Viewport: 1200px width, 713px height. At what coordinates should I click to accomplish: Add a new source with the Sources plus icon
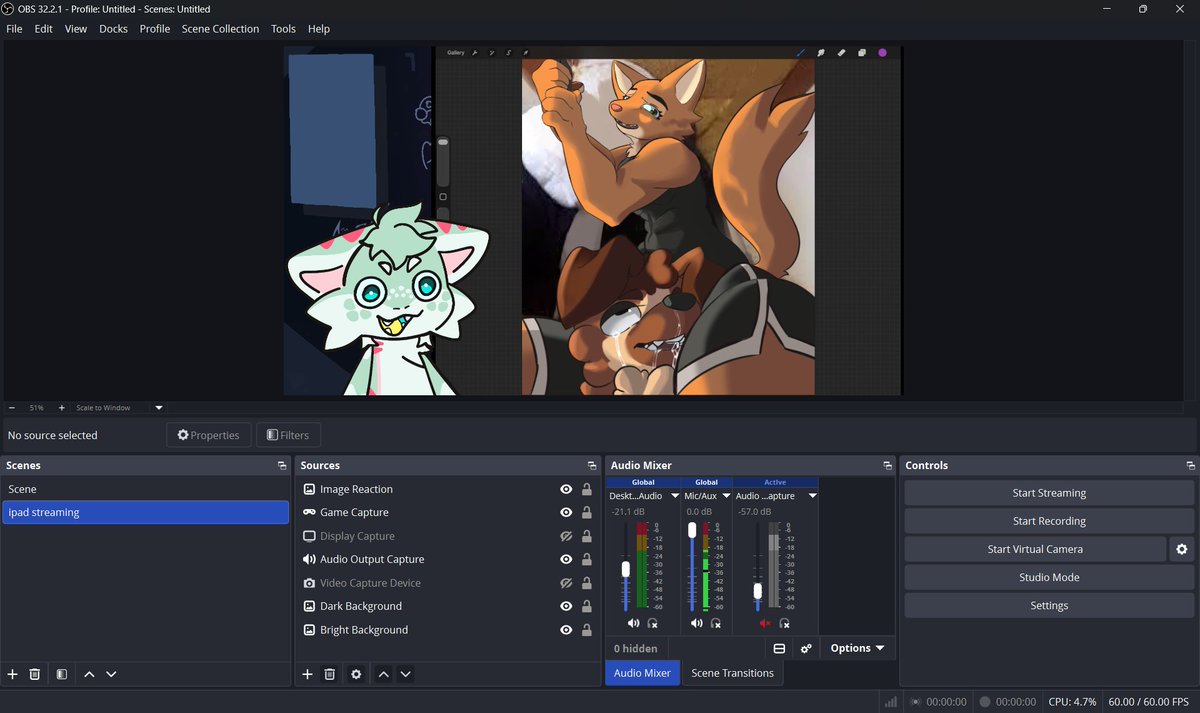(308, 674)
